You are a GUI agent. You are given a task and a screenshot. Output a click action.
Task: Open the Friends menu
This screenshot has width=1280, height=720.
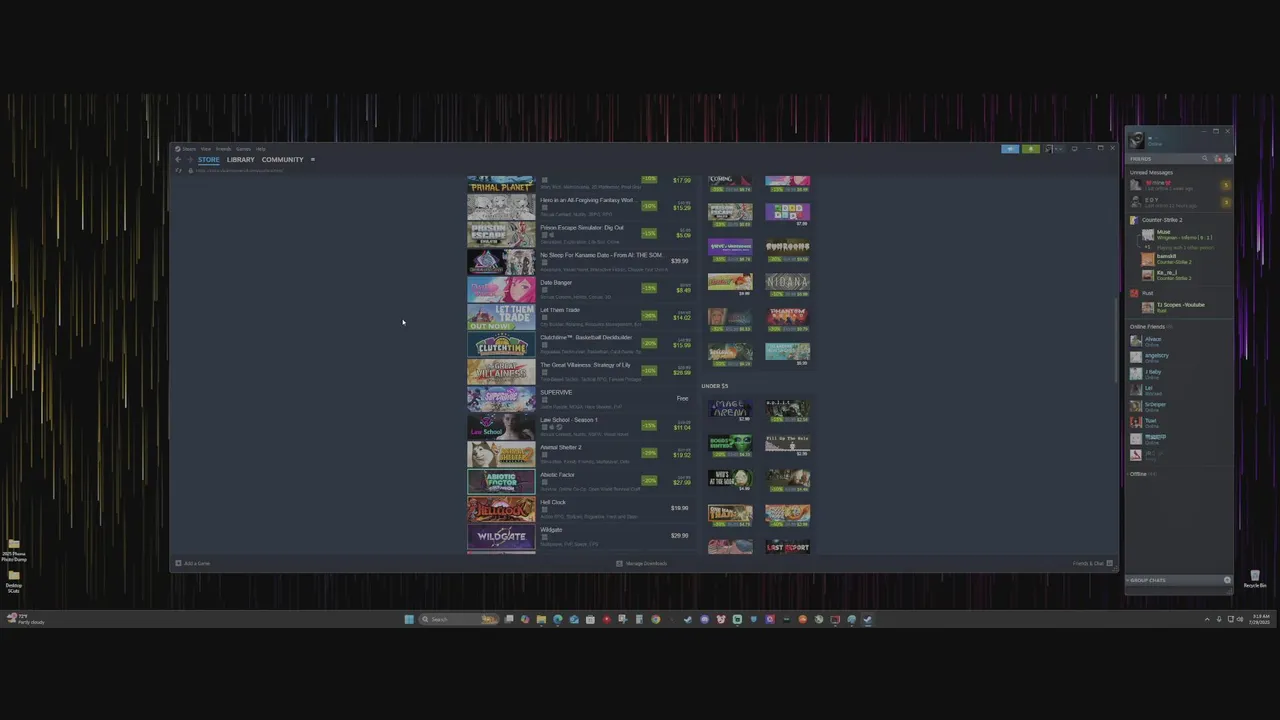[x=224, y=149]
